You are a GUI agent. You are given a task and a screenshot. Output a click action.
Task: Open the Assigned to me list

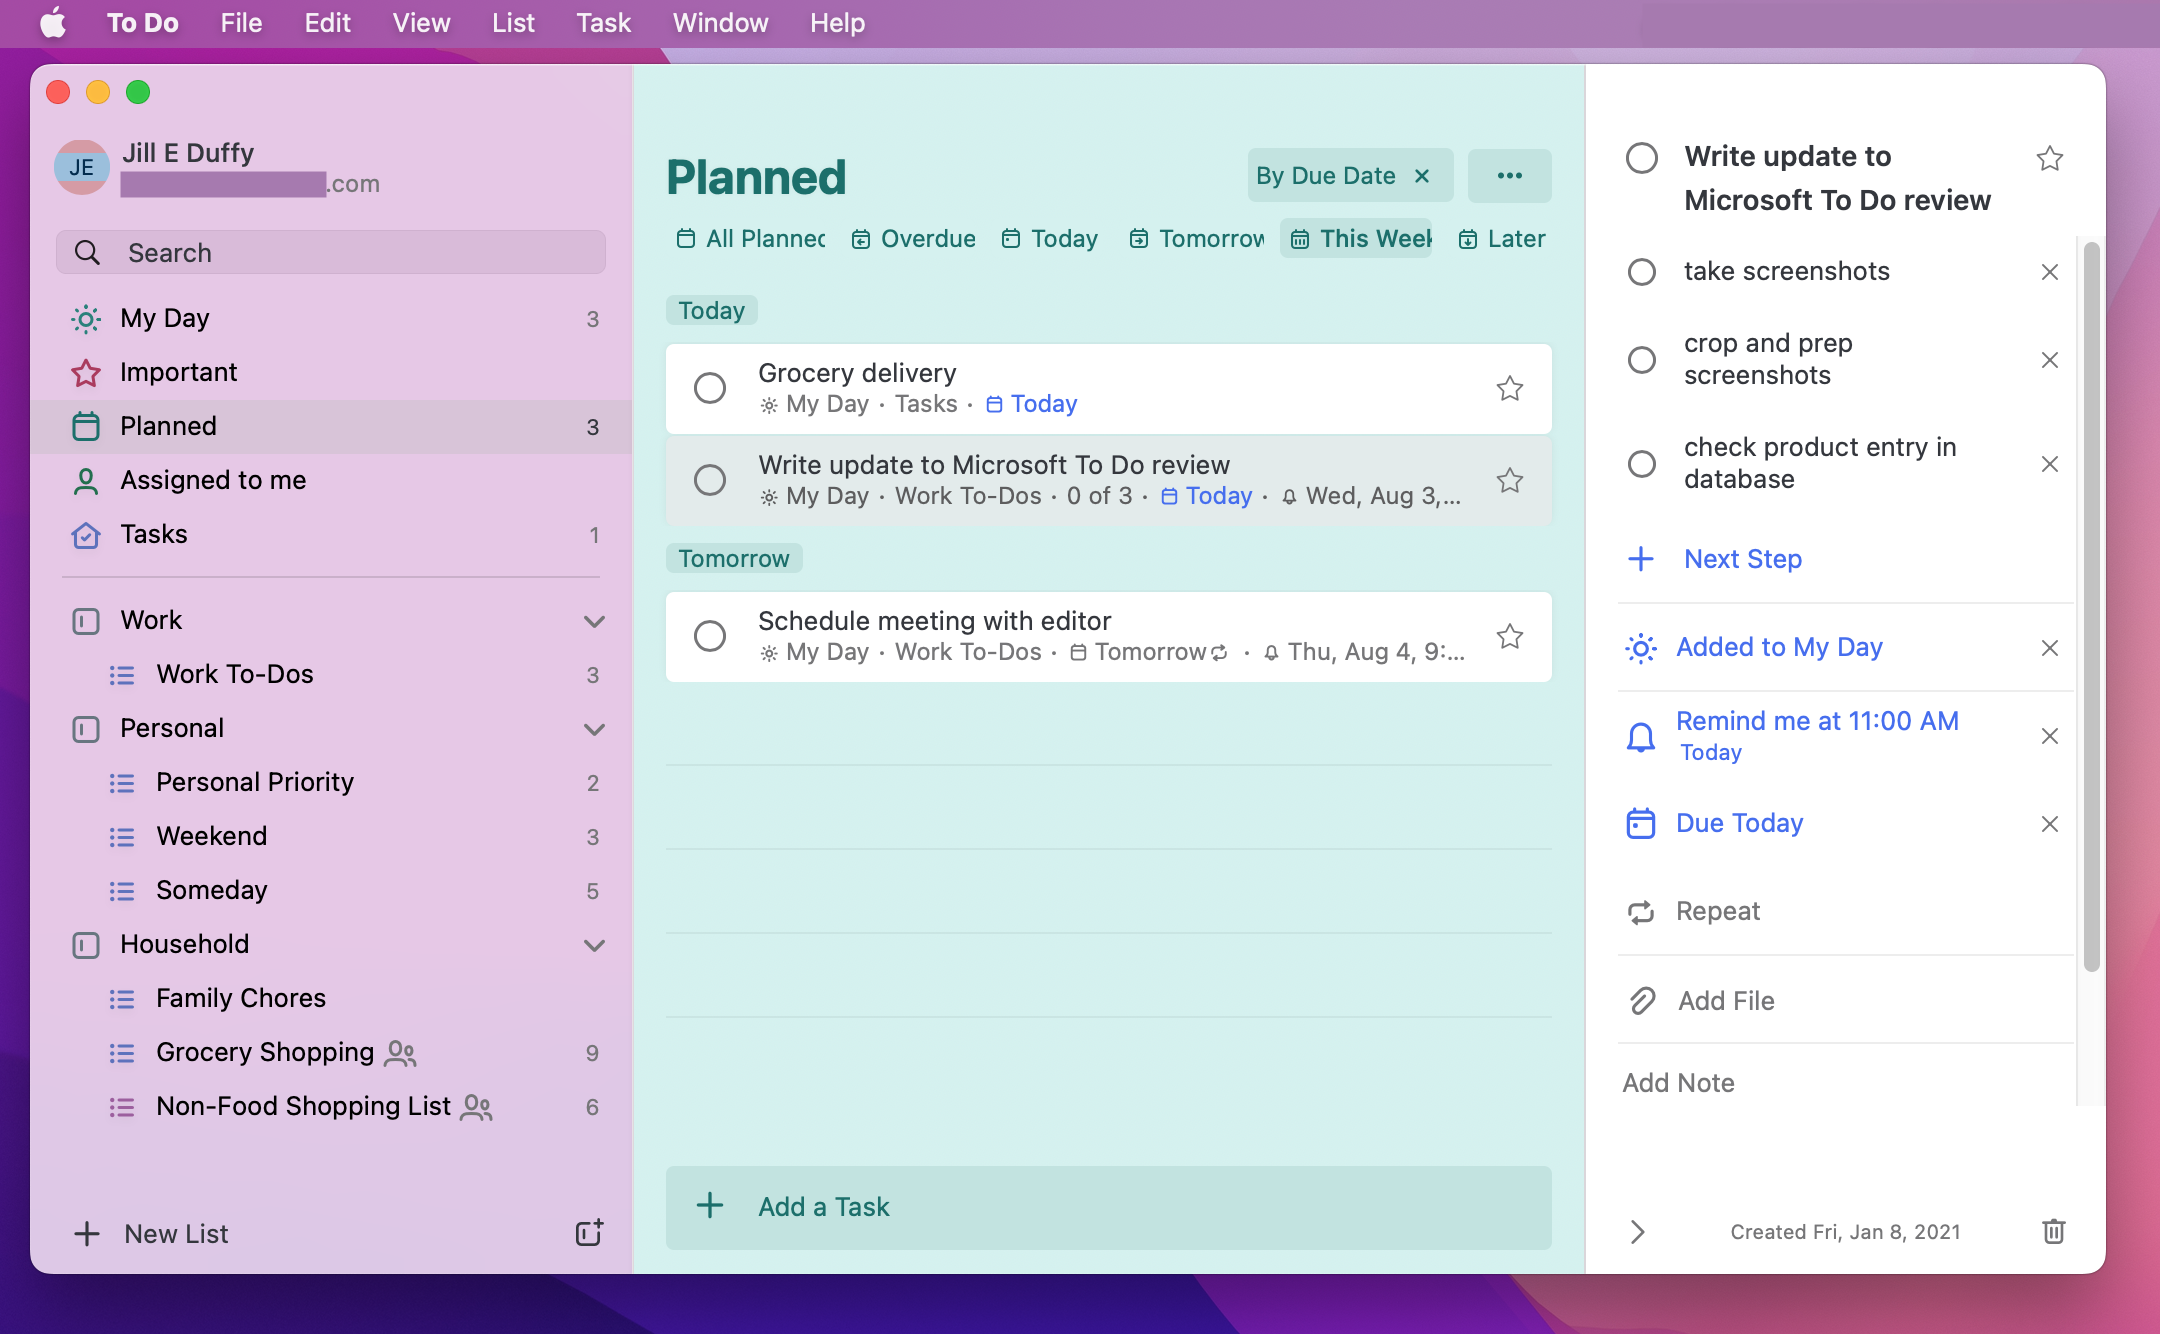click(213, 480)
